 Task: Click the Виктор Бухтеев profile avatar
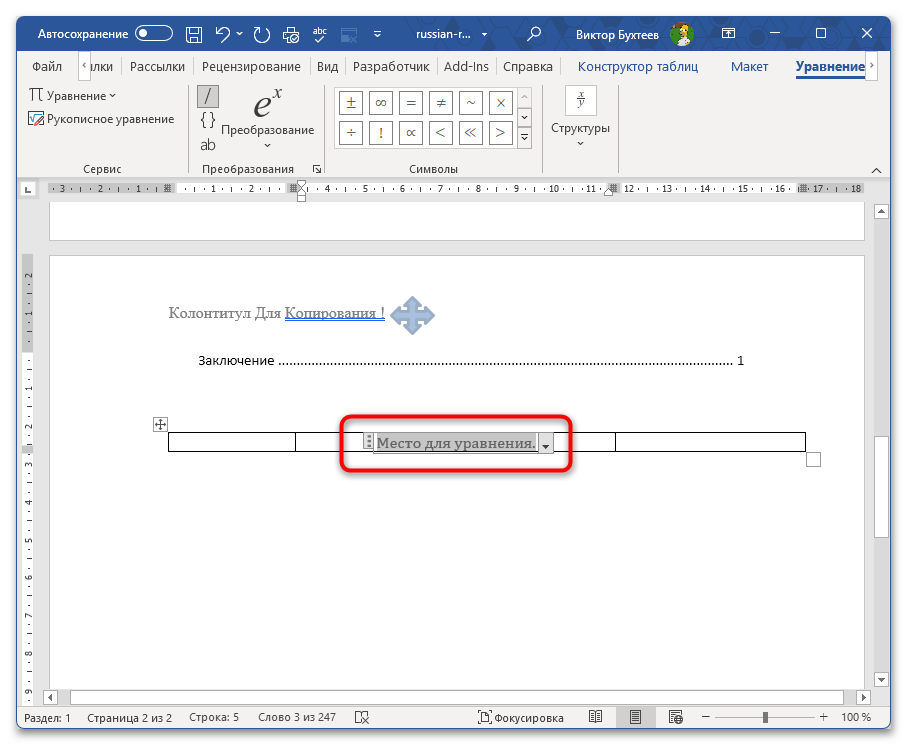point(682,34)
